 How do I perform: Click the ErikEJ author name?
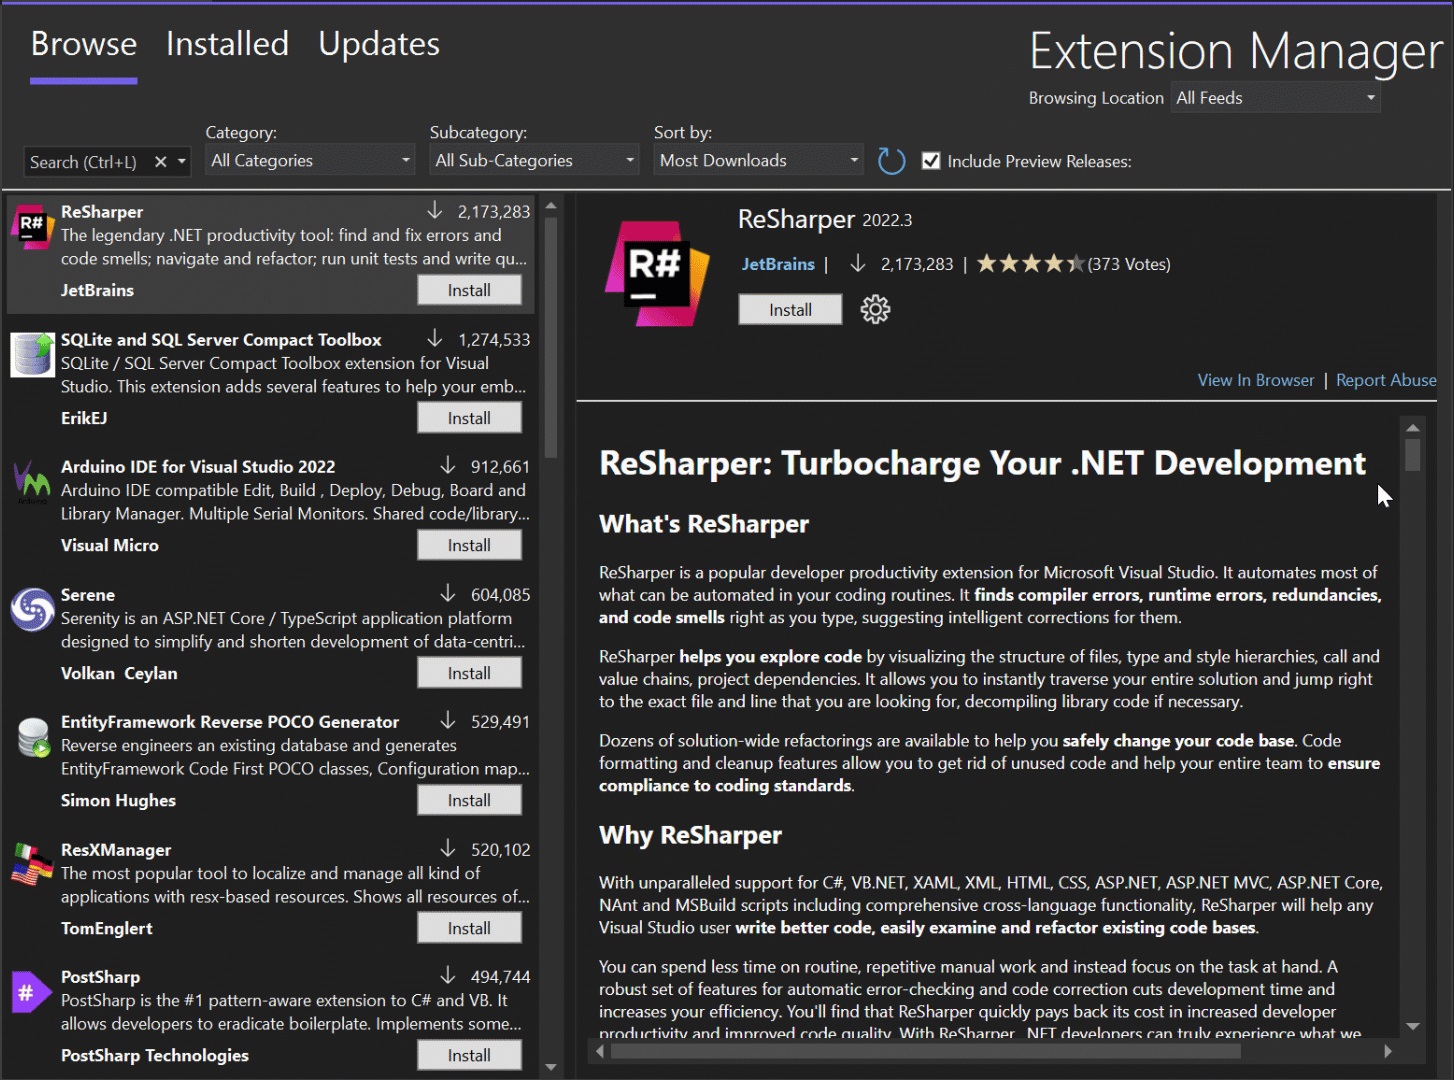point(84,418)
